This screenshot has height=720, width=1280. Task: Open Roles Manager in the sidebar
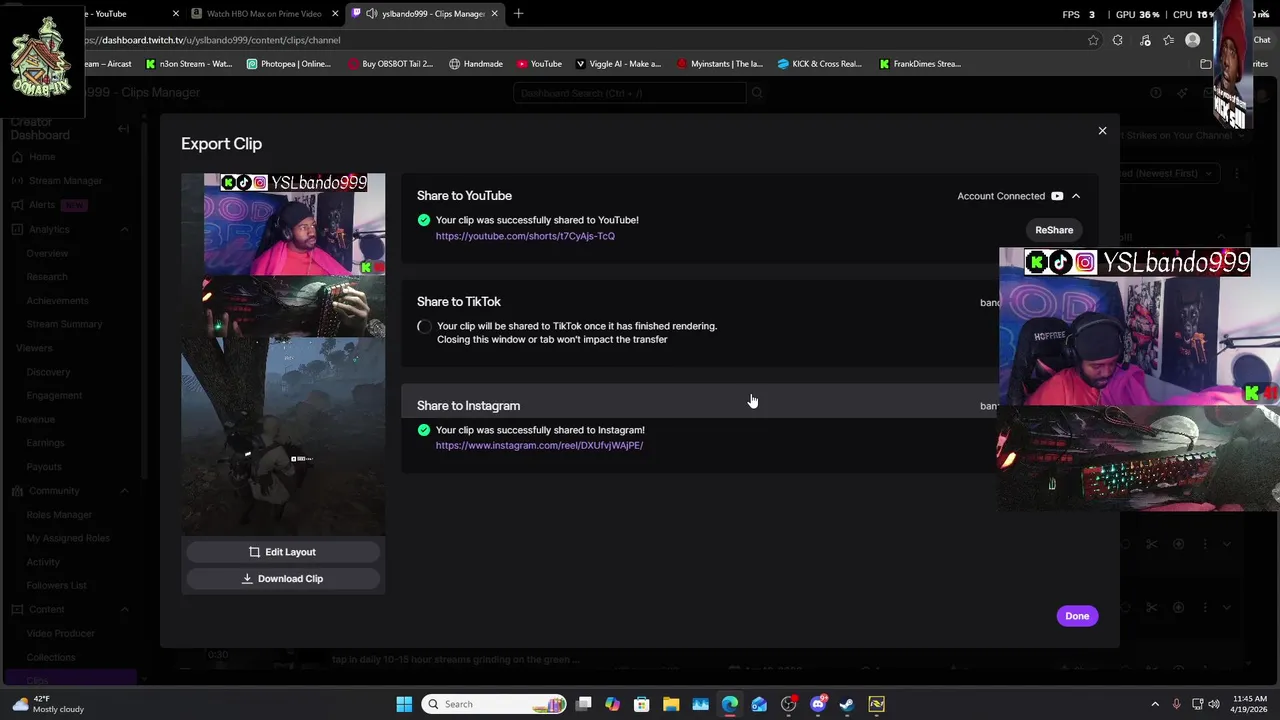(x=59, y=515)
